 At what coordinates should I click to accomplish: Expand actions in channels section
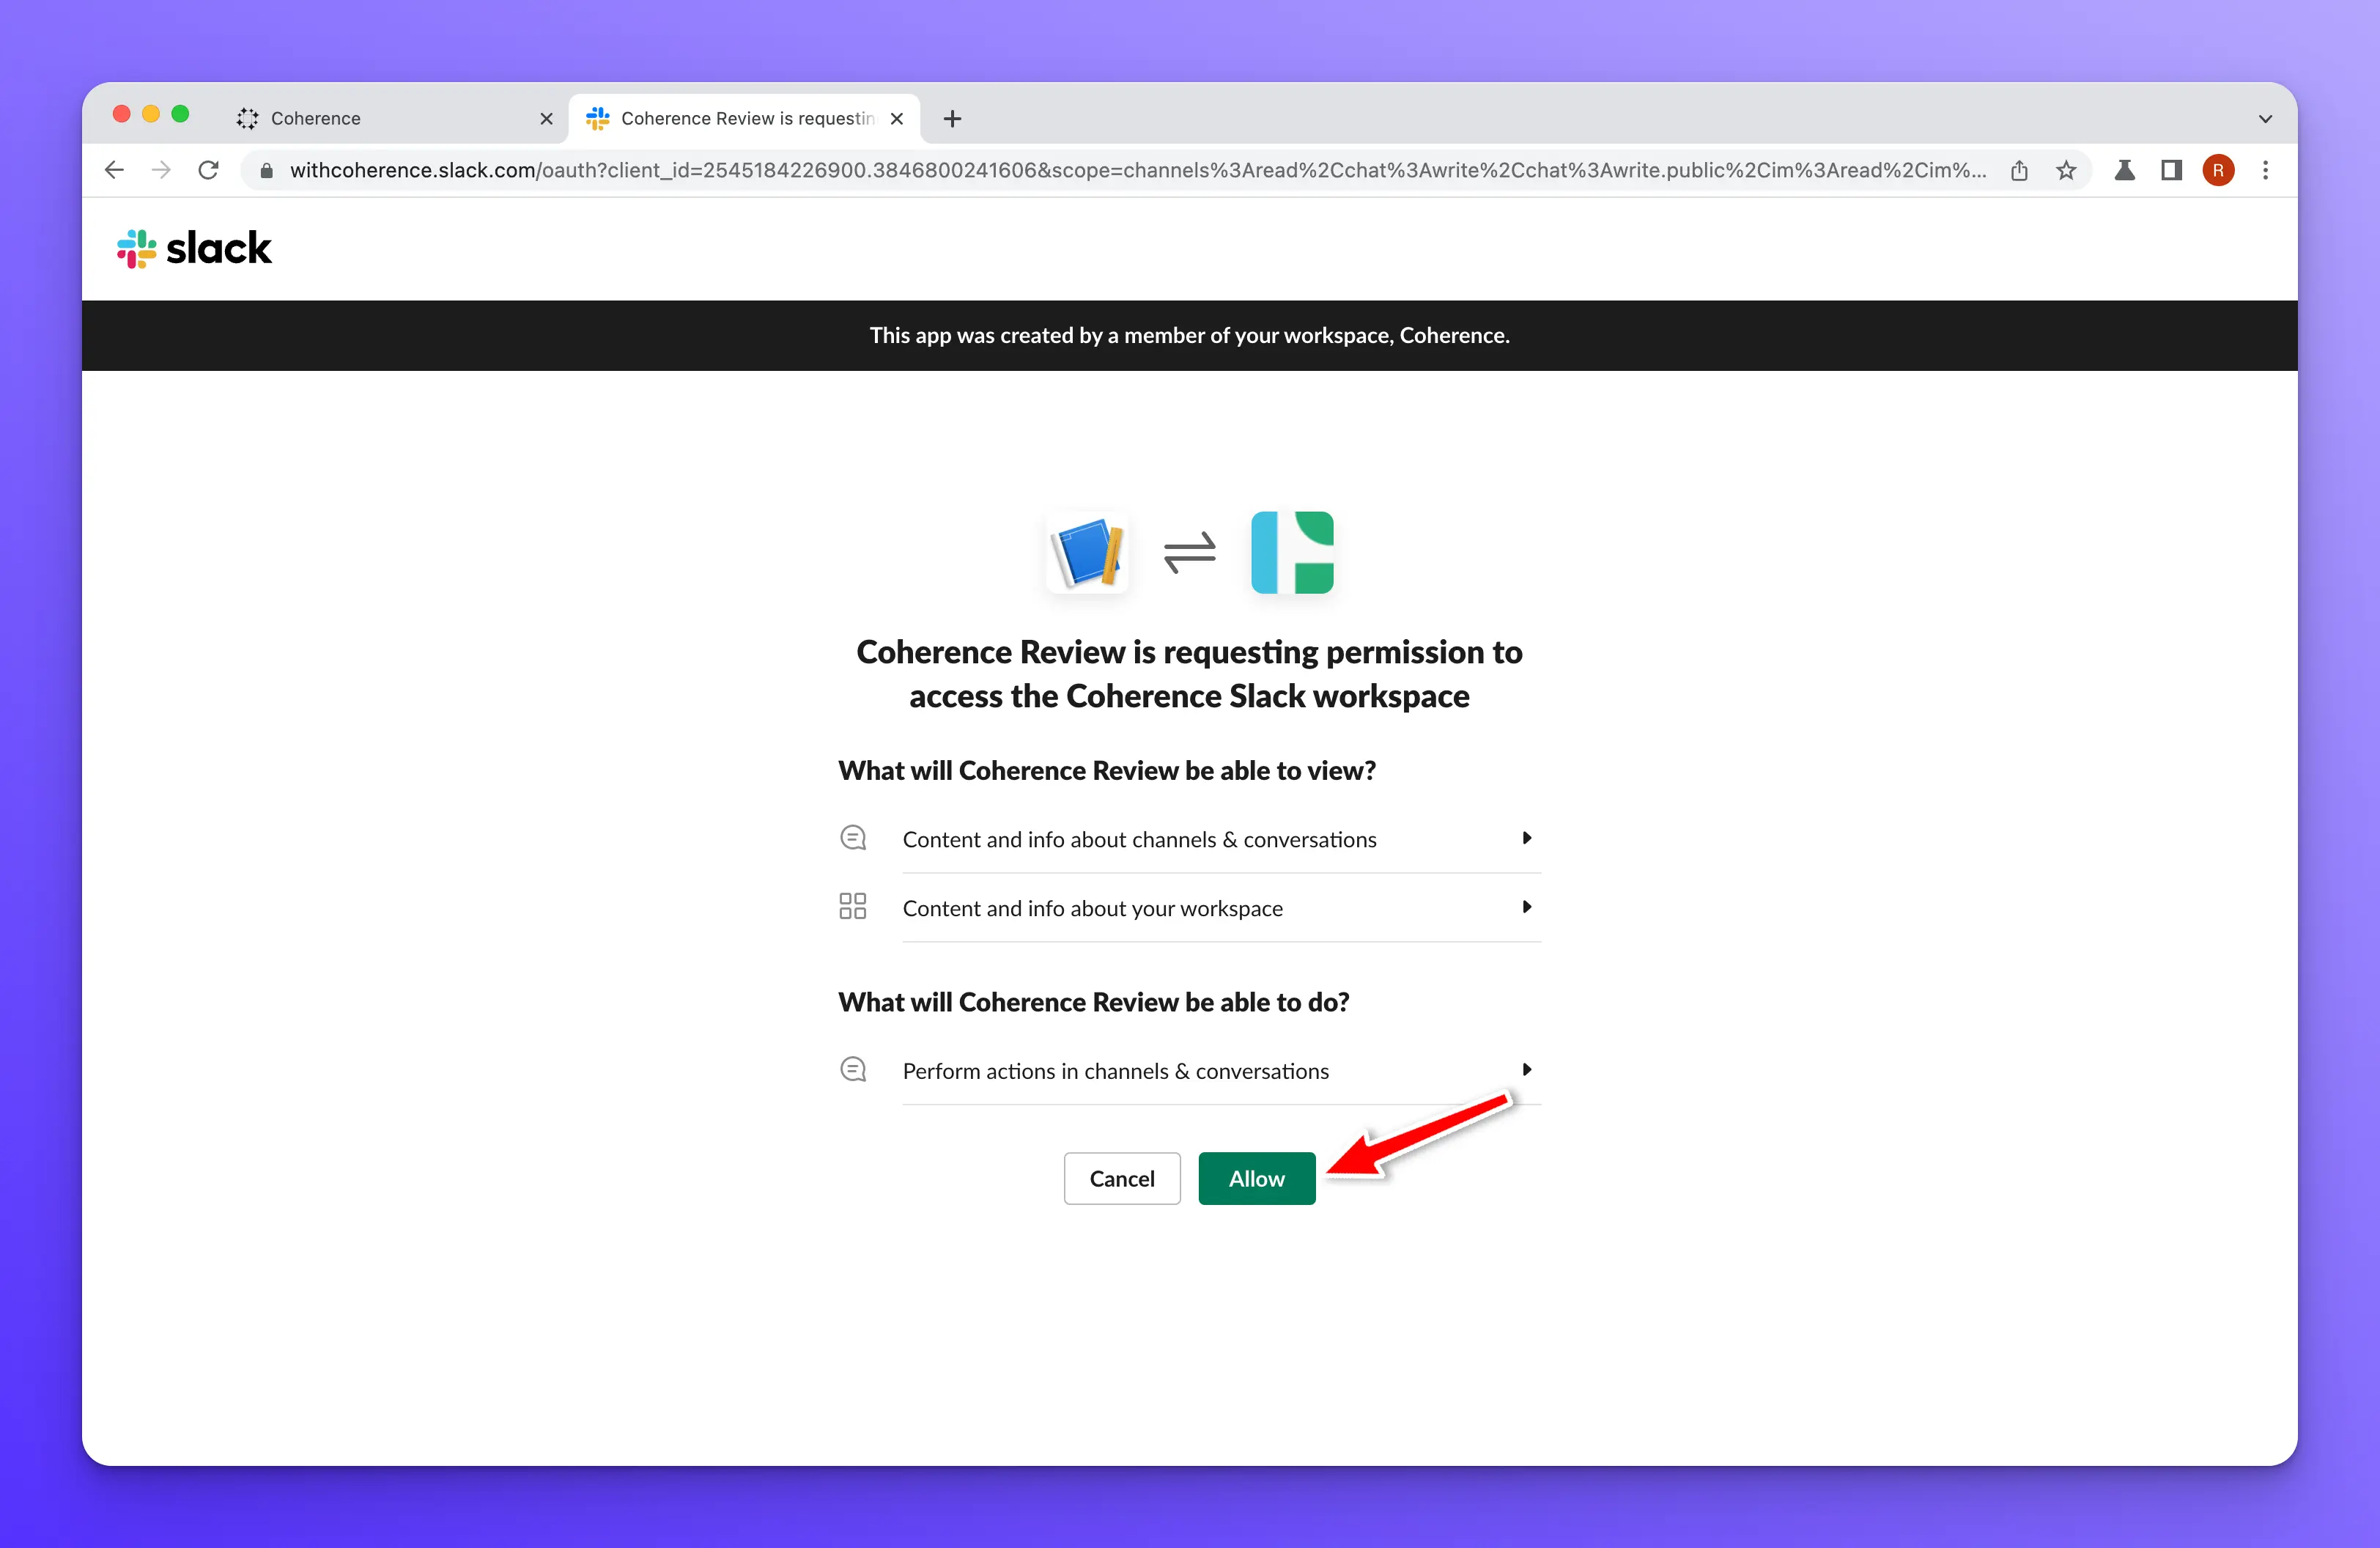coord(1526,1069)
